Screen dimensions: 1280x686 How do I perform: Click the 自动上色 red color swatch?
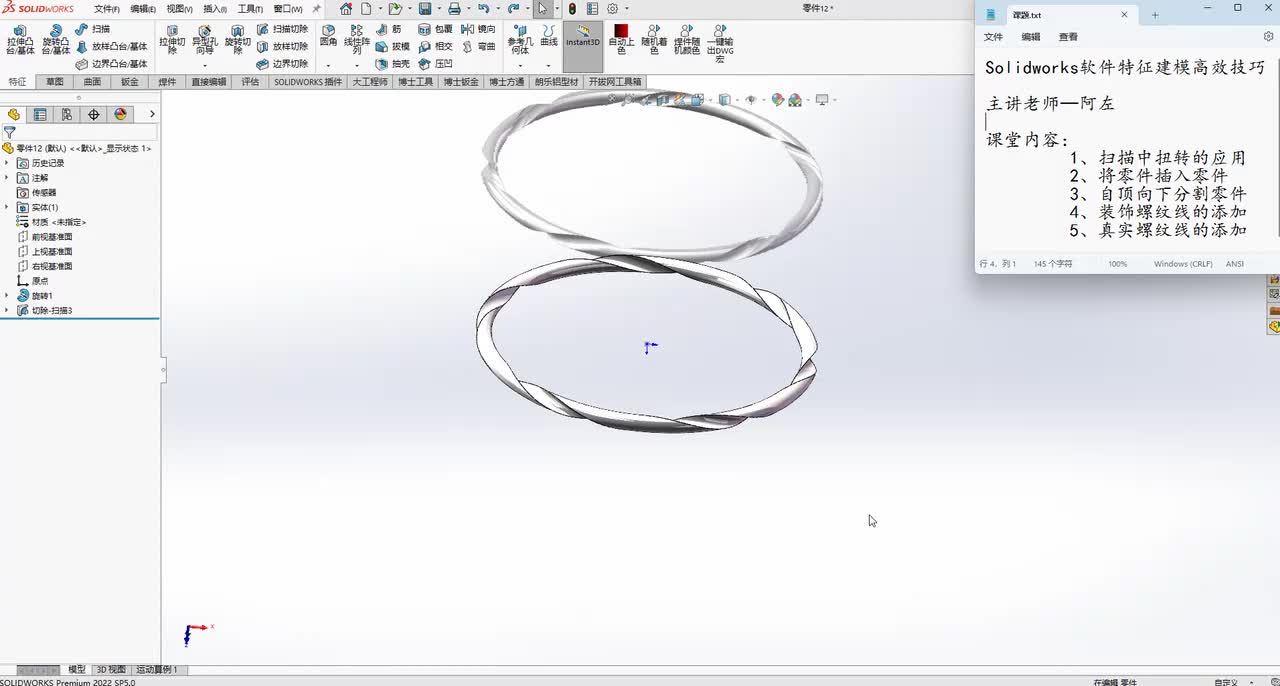621,31
